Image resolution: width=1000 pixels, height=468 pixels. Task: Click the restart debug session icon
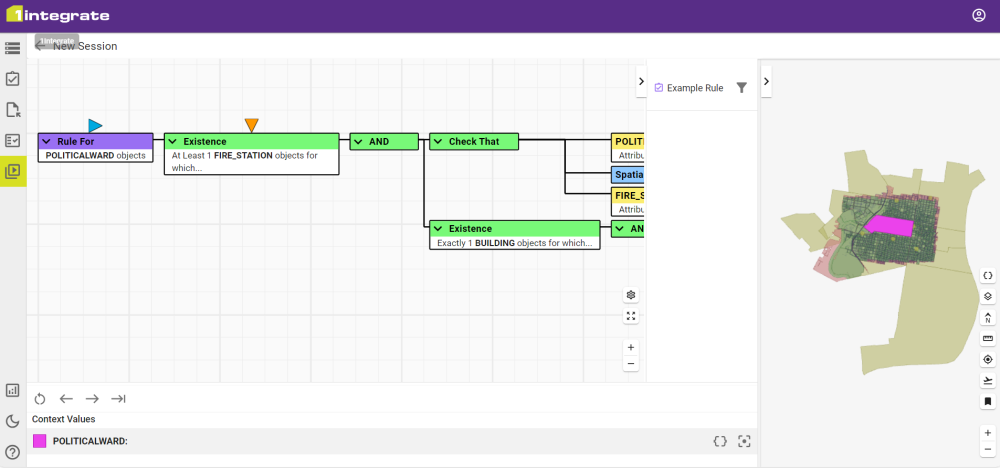(40, 399)
